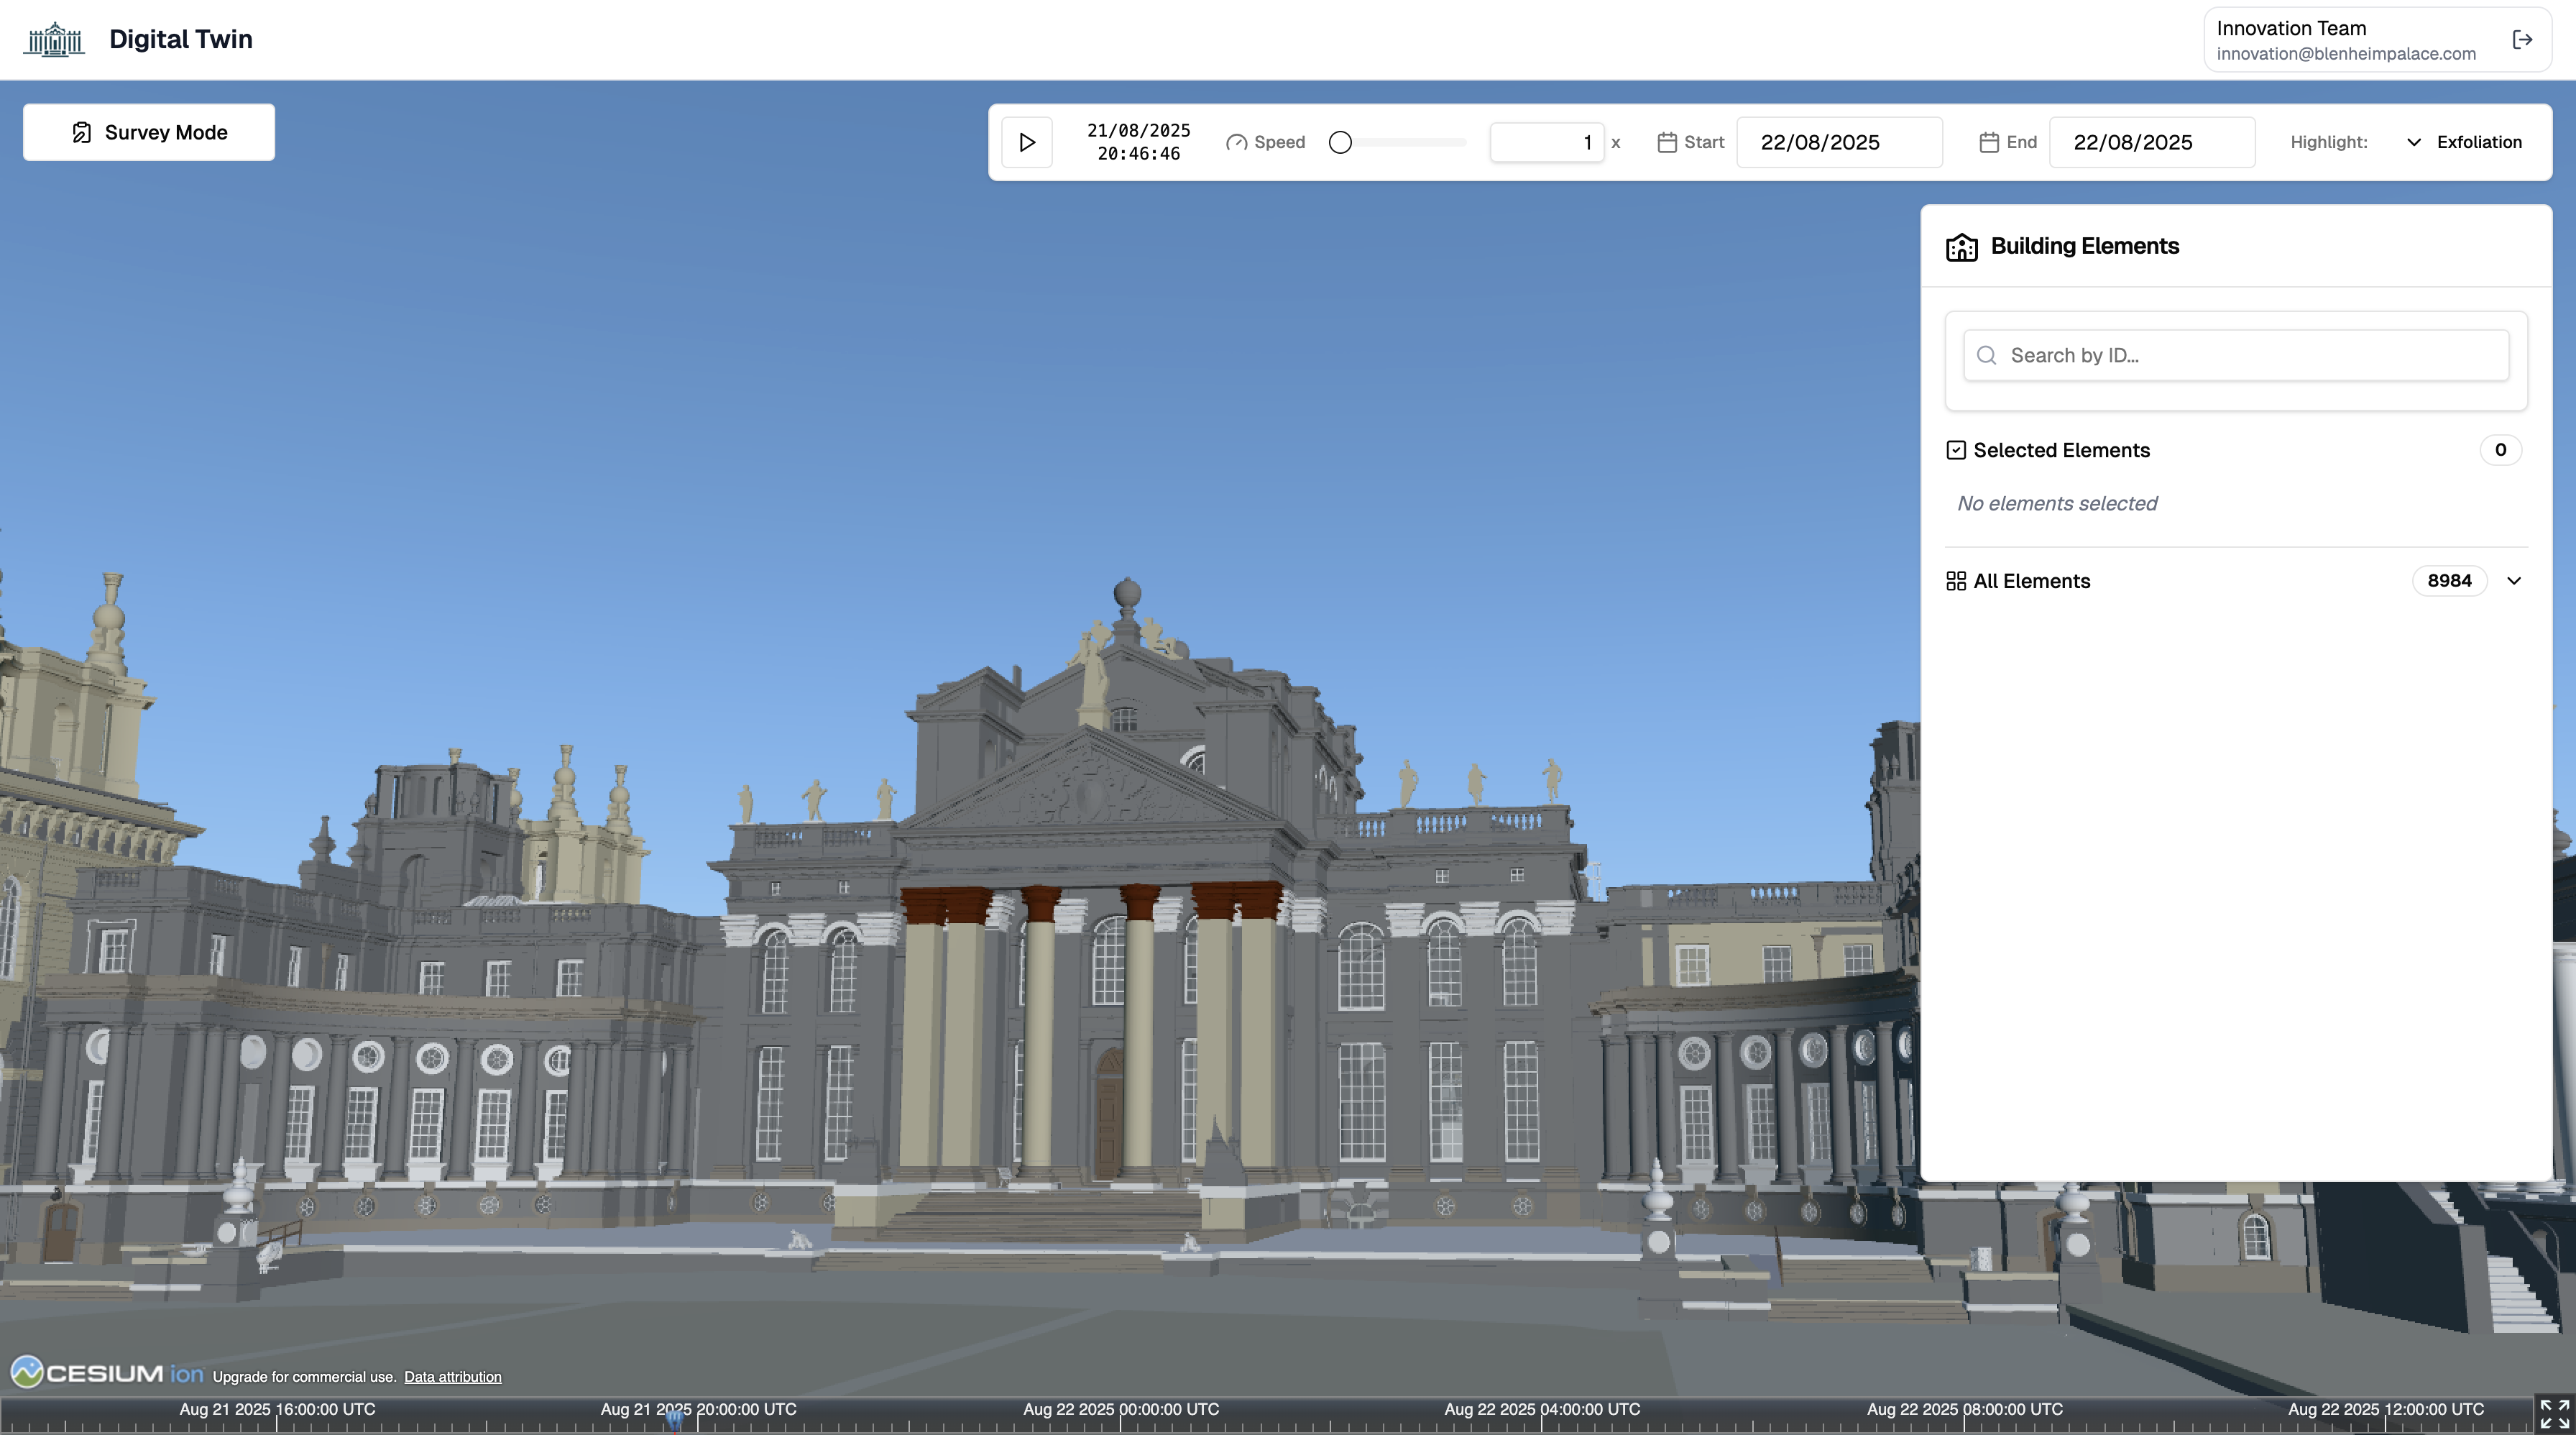Enter Survey Mode
Image resolution: width=2576 pixels, height=1435 pixels.
pyautogui.click(x=149, y=132)
